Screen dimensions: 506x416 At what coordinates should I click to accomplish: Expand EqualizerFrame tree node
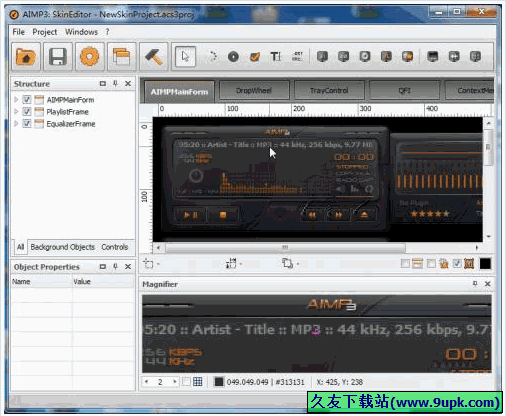16,123
